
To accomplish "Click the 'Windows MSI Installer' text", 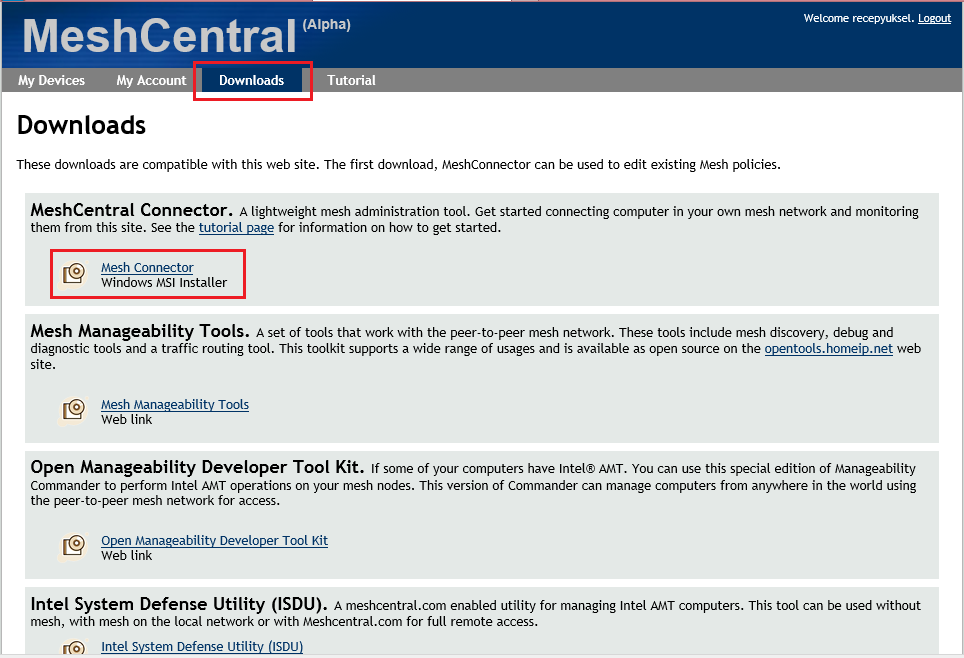I will 164,283.
